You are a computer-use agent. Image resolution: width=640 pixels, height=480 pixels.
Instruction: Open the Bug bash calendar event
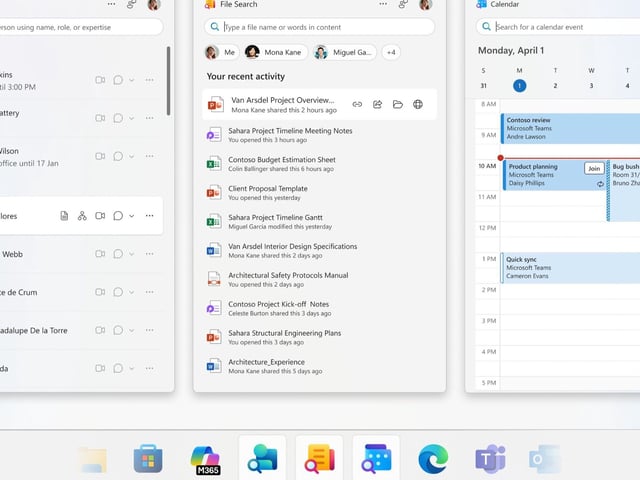(x=624, y=190)
